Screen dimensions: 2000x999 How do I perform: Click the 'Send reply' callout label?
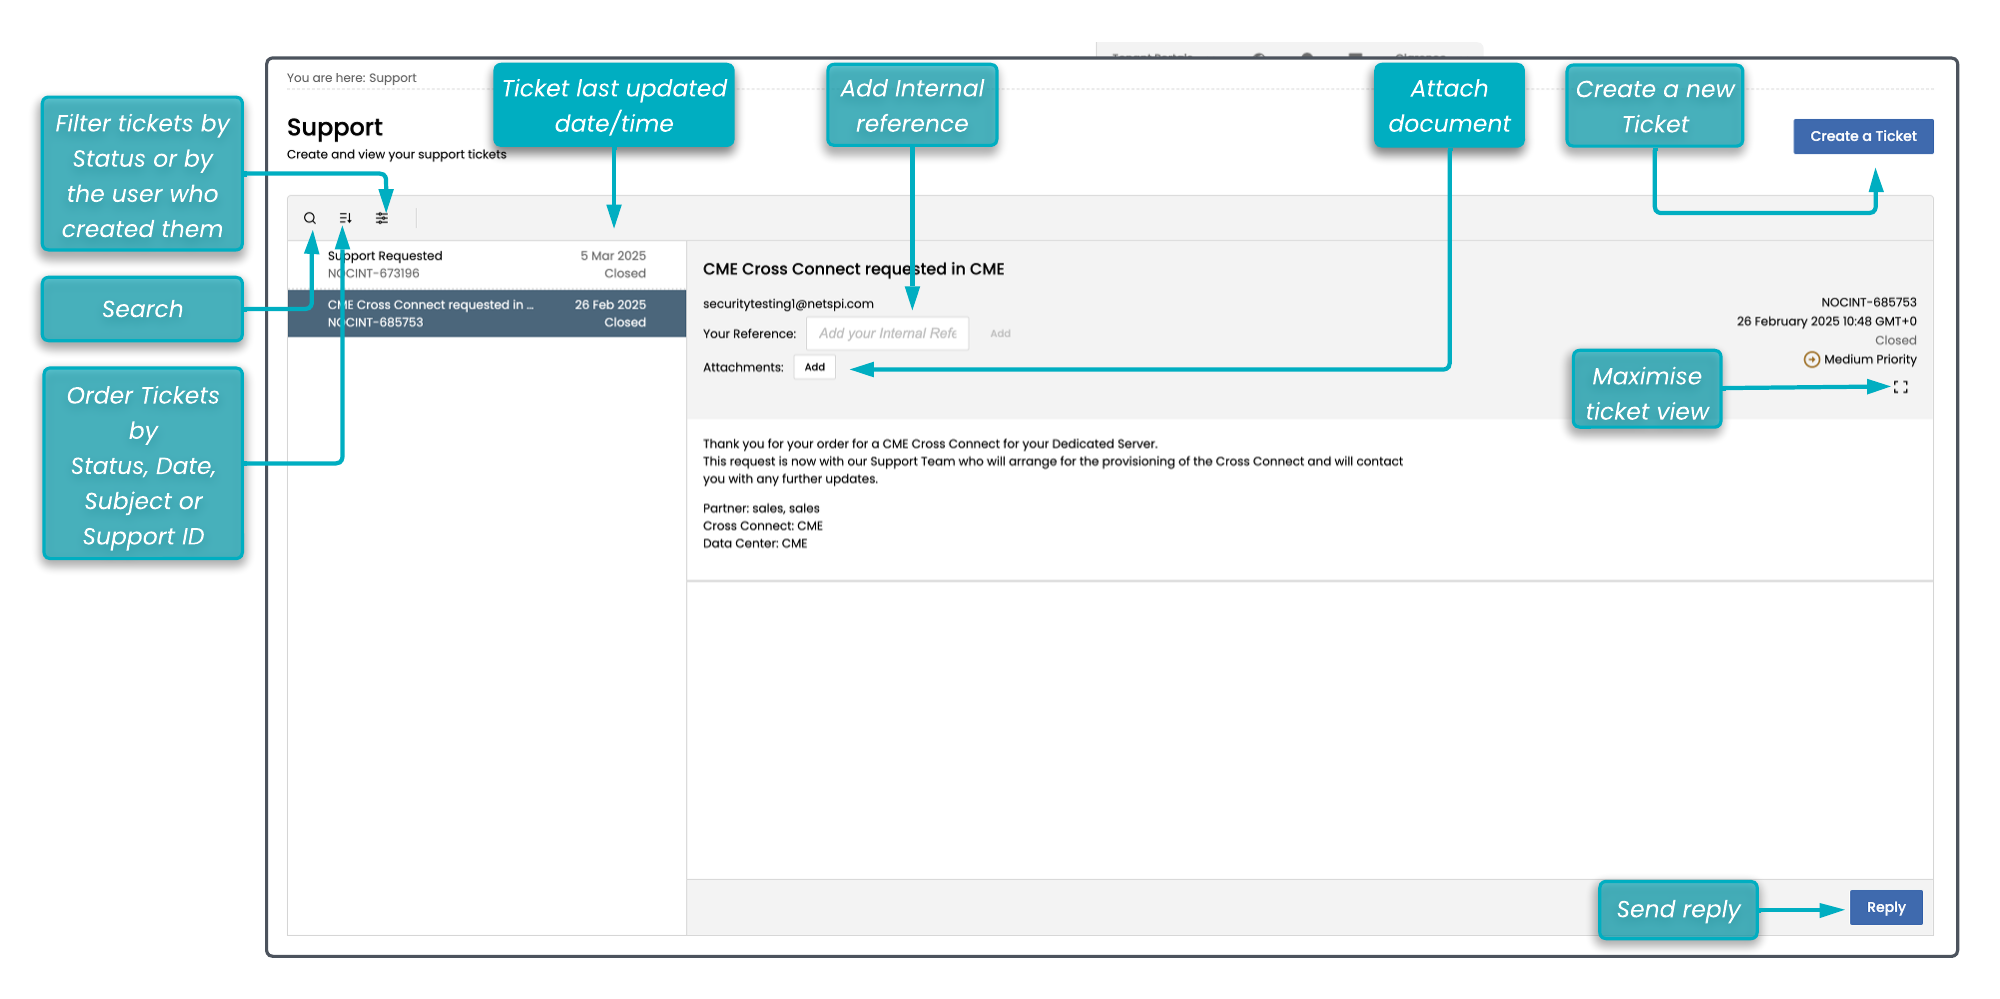pyautogui.click(x=1677, y=910)
